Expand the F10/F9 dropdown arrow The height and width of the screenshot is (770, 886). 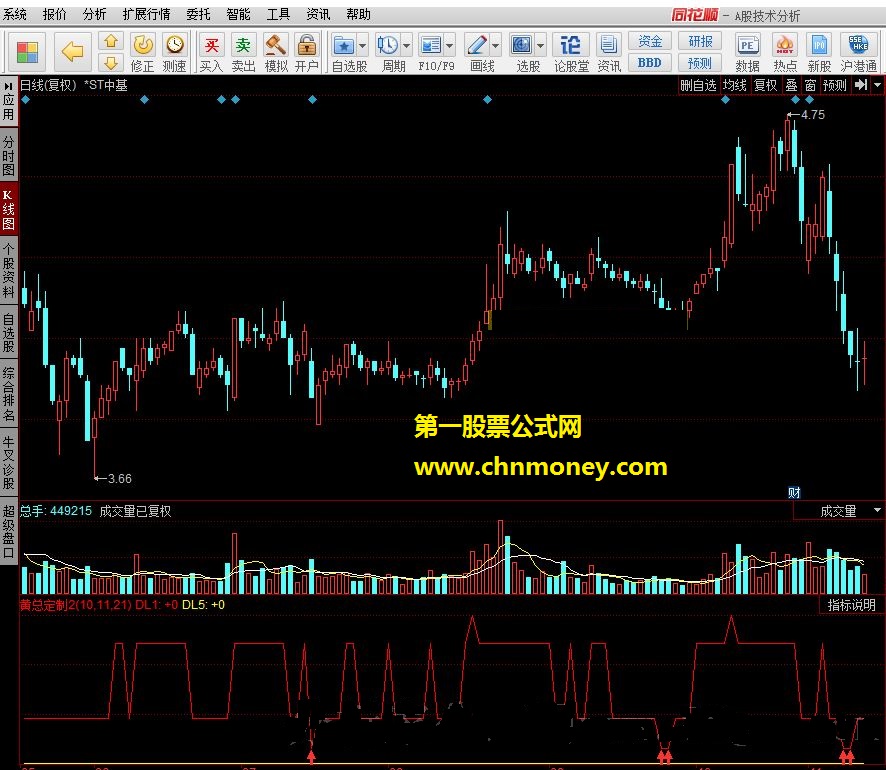[450, 45]
